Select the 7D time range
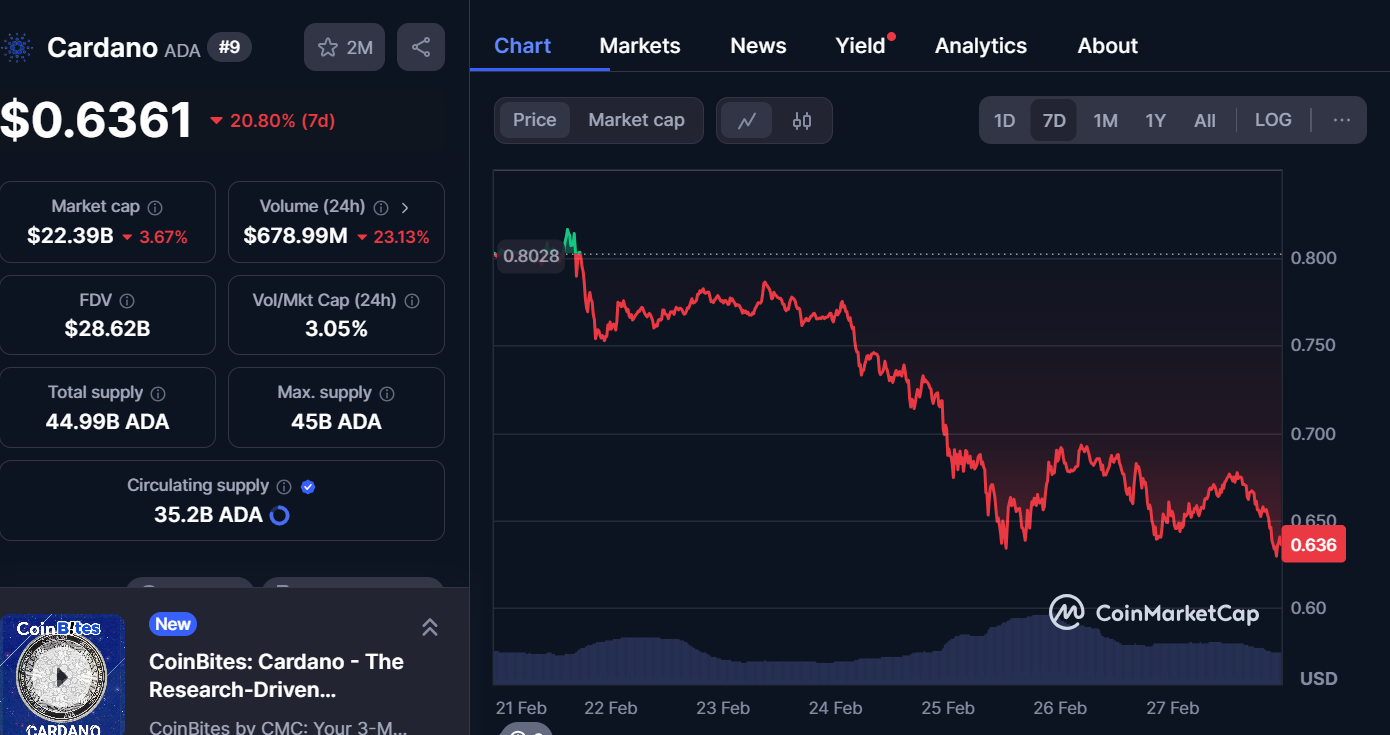The height and width of the screenshot is (735, 1390). (1054, 121)
